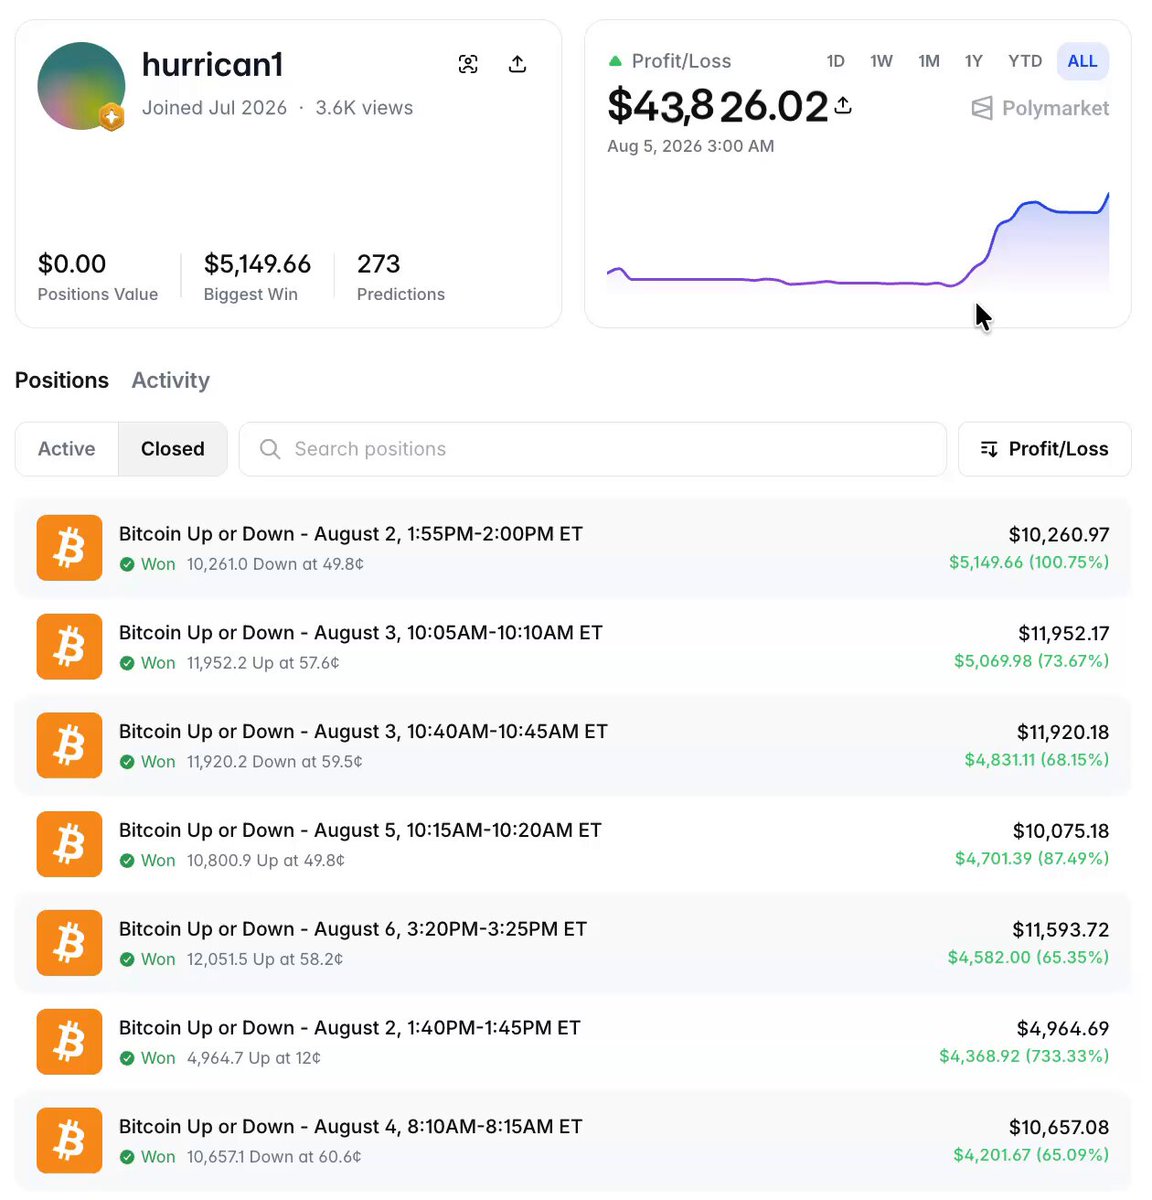Click the green Profit/Loss up-triangle icon
The height and width of the screenshot is (1200, 1152).
tap(615, 61)
